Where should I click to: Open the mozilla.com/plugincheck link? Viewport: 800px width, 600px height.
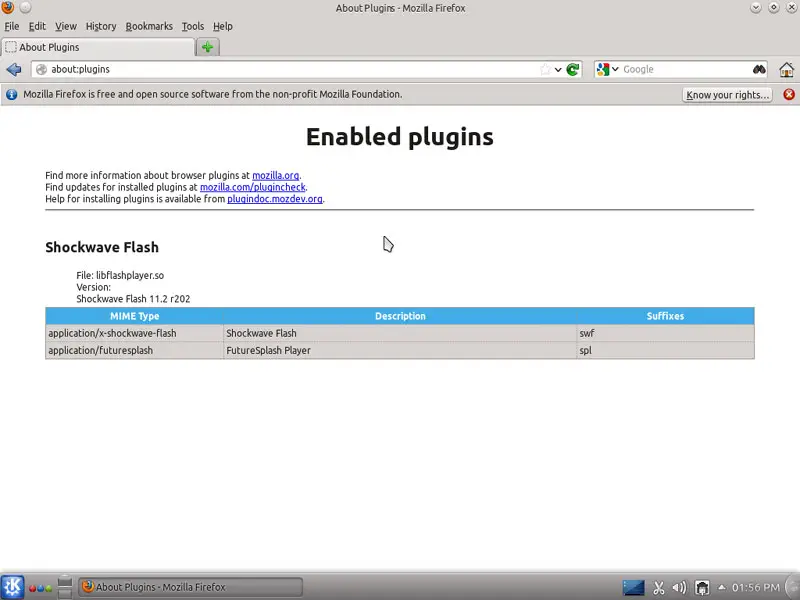pos(253,187)
